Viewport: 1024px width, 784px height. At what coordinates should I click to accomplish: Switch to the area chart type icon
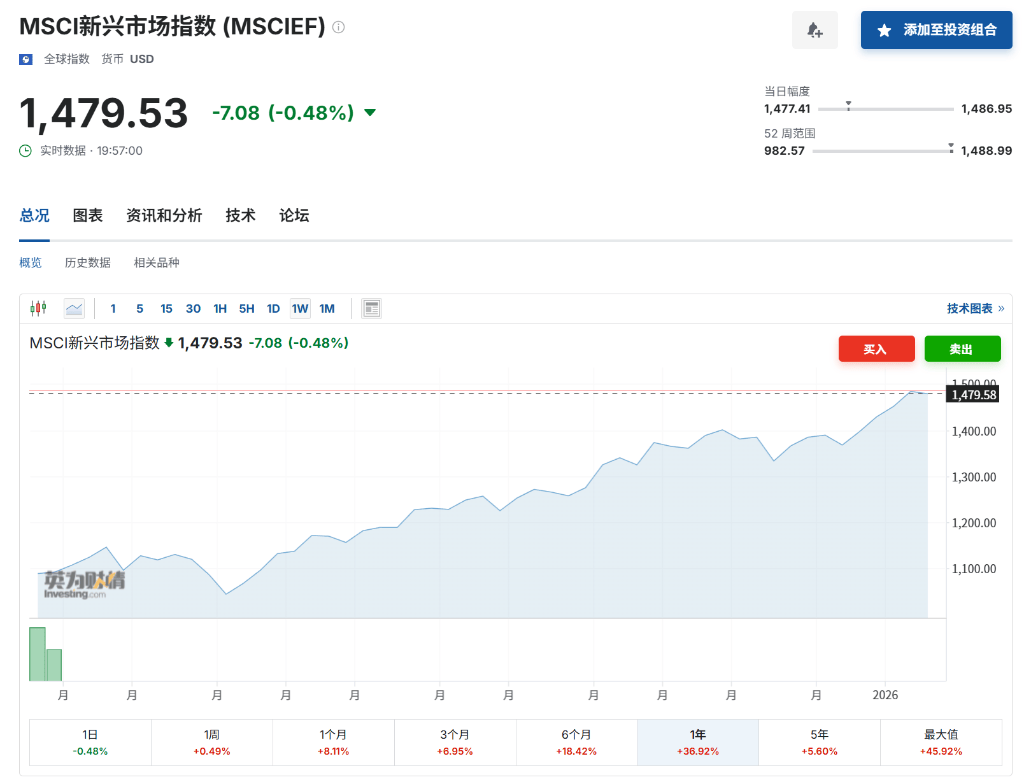[73, 308]
